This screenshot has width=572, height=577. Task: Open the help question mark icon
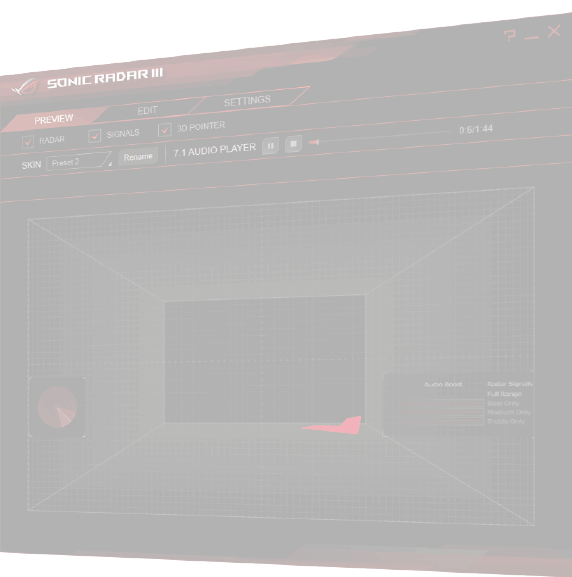coord(510,35)
